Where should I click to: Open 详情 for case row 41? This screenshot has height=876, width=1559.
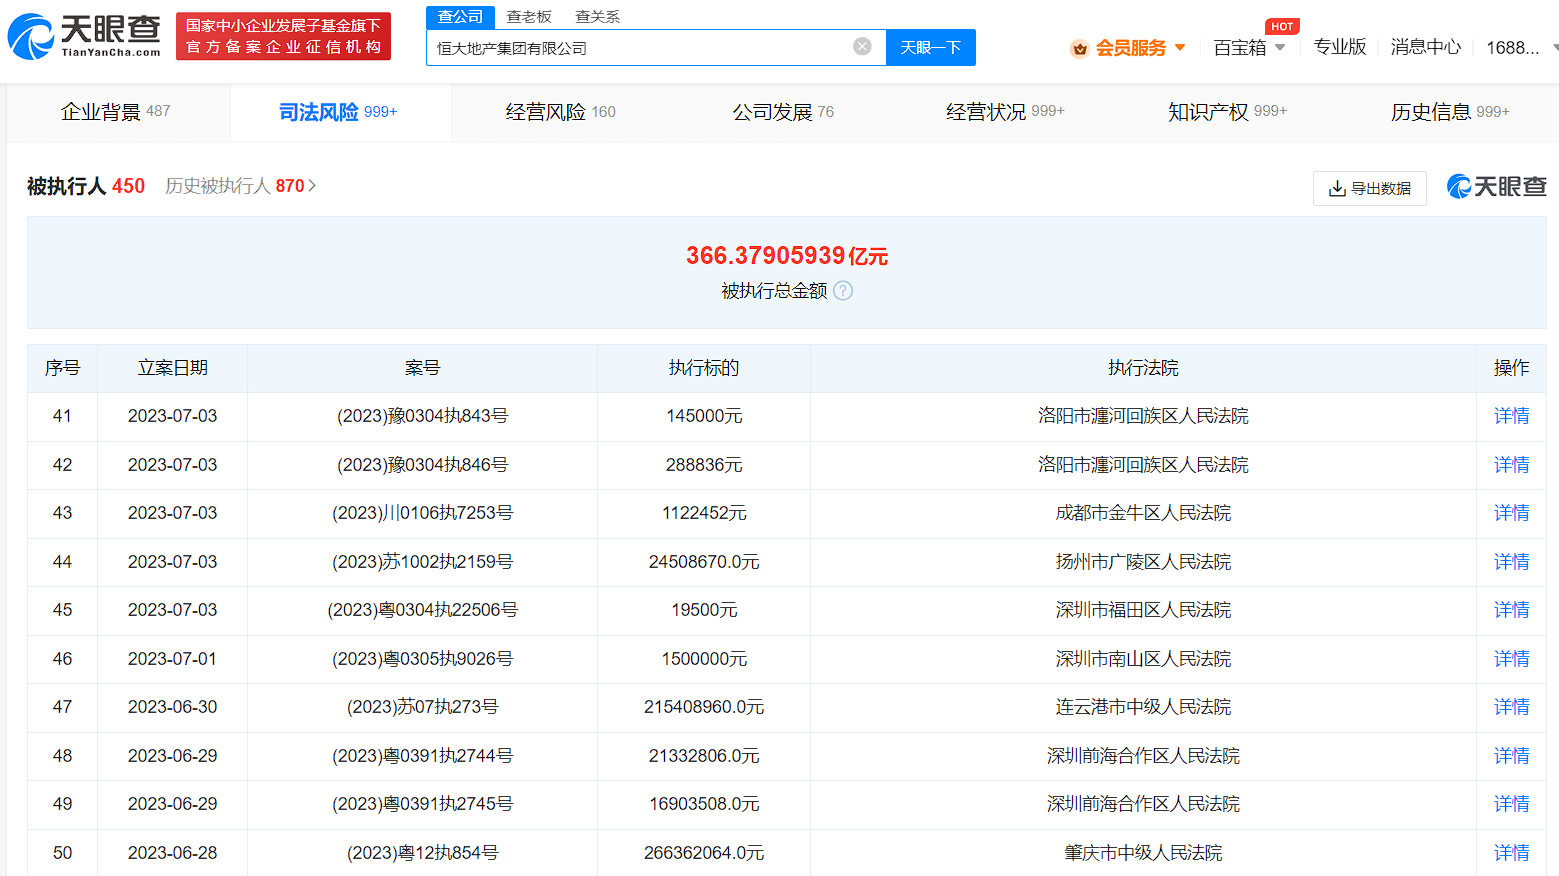click(x=1510, y=416)
